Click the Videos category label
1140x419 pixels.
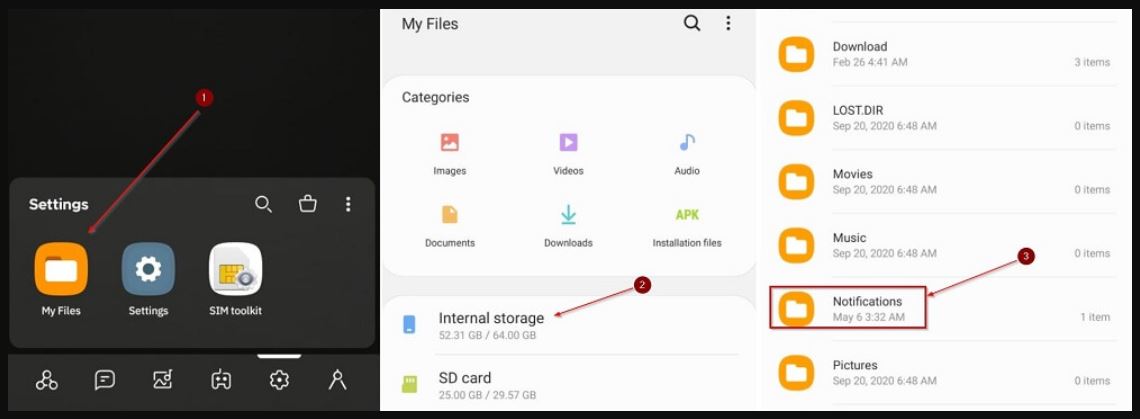tap(568, 171)
